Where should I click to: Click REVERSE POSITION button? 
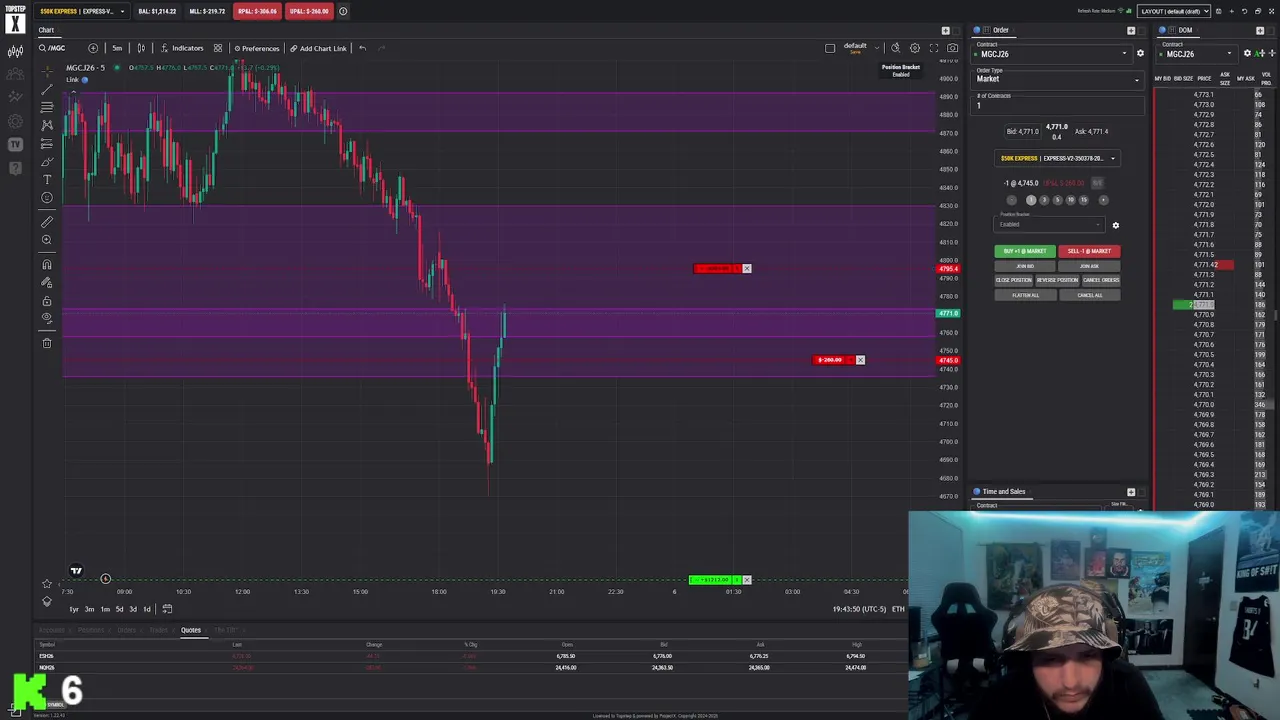(x=1057, y=280)
